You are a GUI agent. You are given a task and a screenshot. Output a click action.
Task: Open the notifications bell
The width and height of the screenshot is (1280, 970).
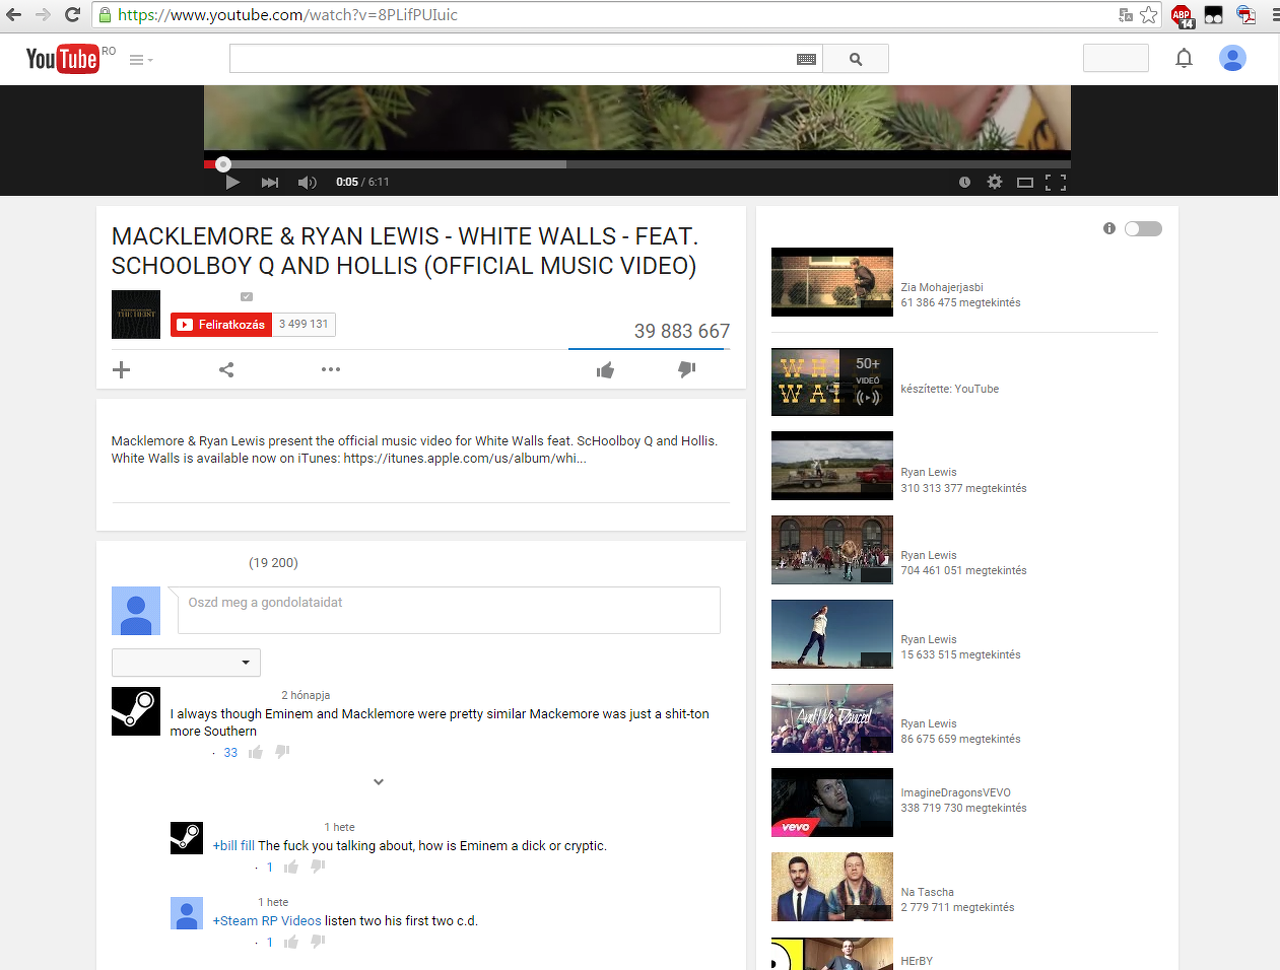click(x=1184, y=59)
